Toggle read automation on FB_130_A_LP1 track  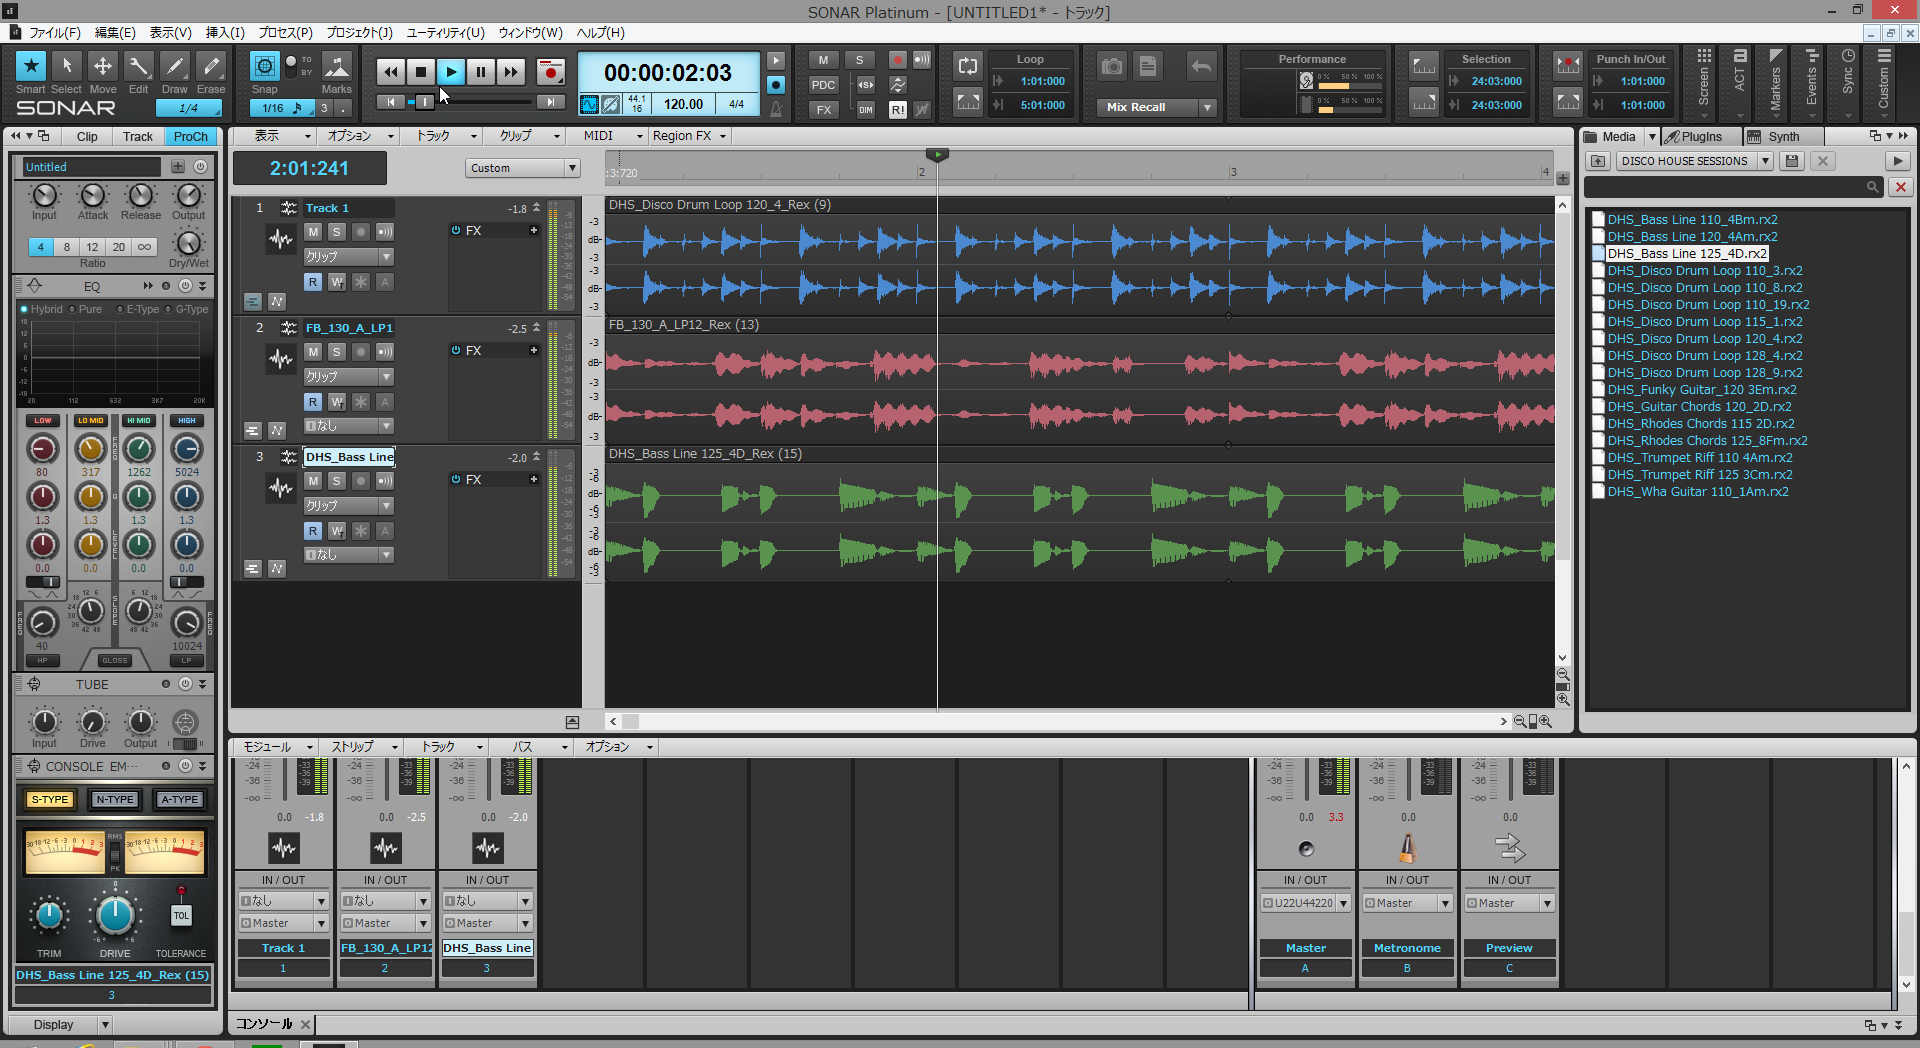313,402
